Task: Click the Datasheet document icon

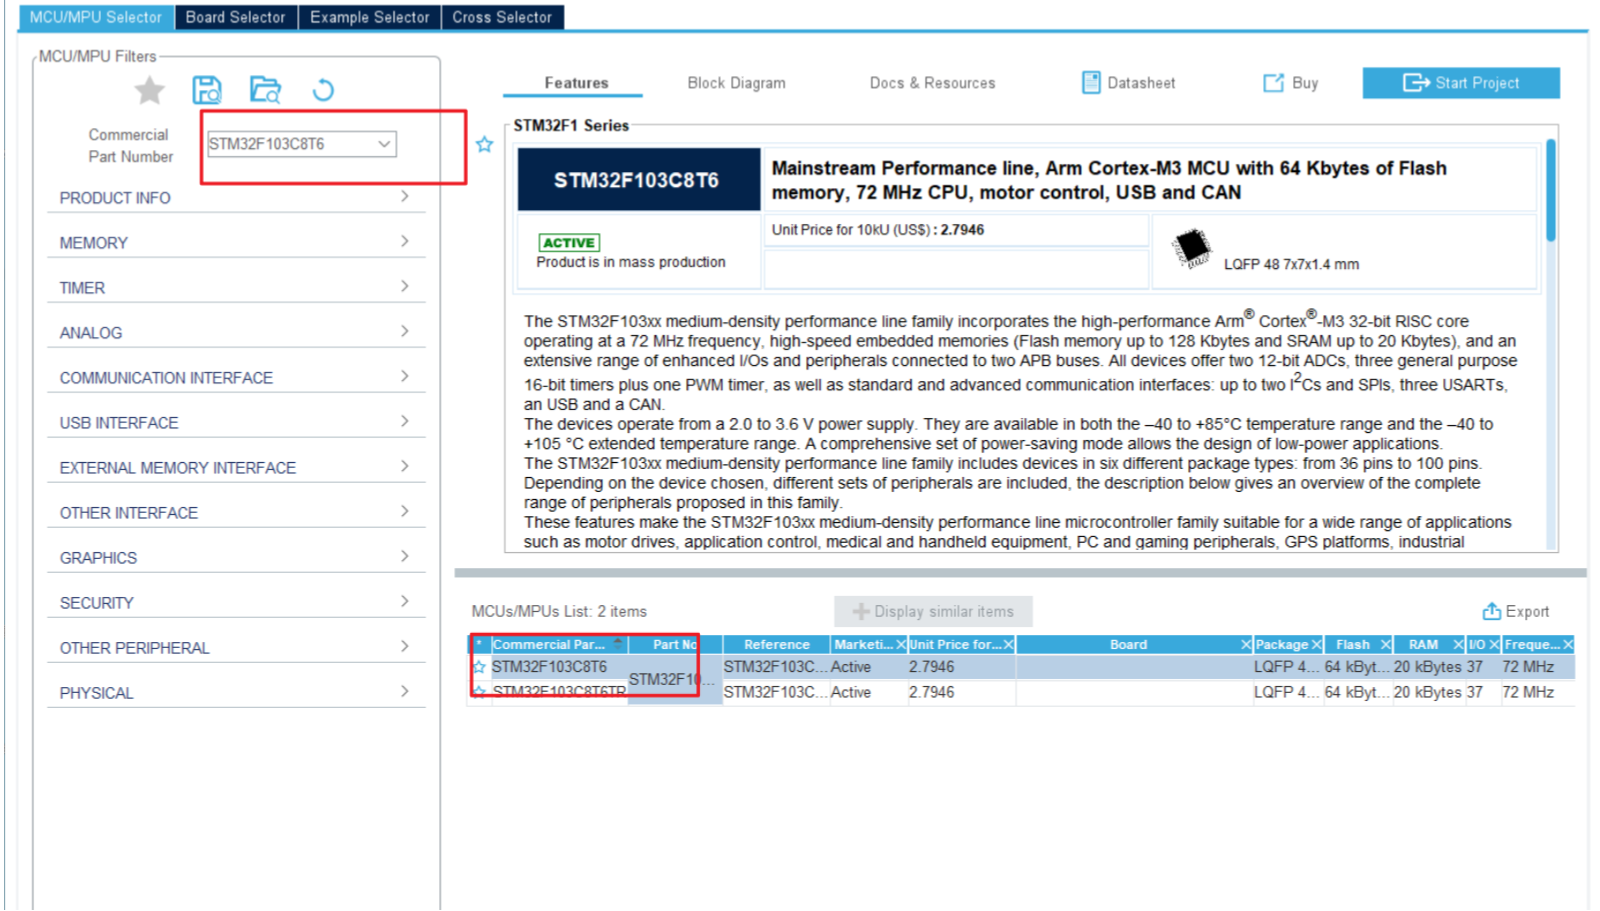Action: tap(1091, 83)
